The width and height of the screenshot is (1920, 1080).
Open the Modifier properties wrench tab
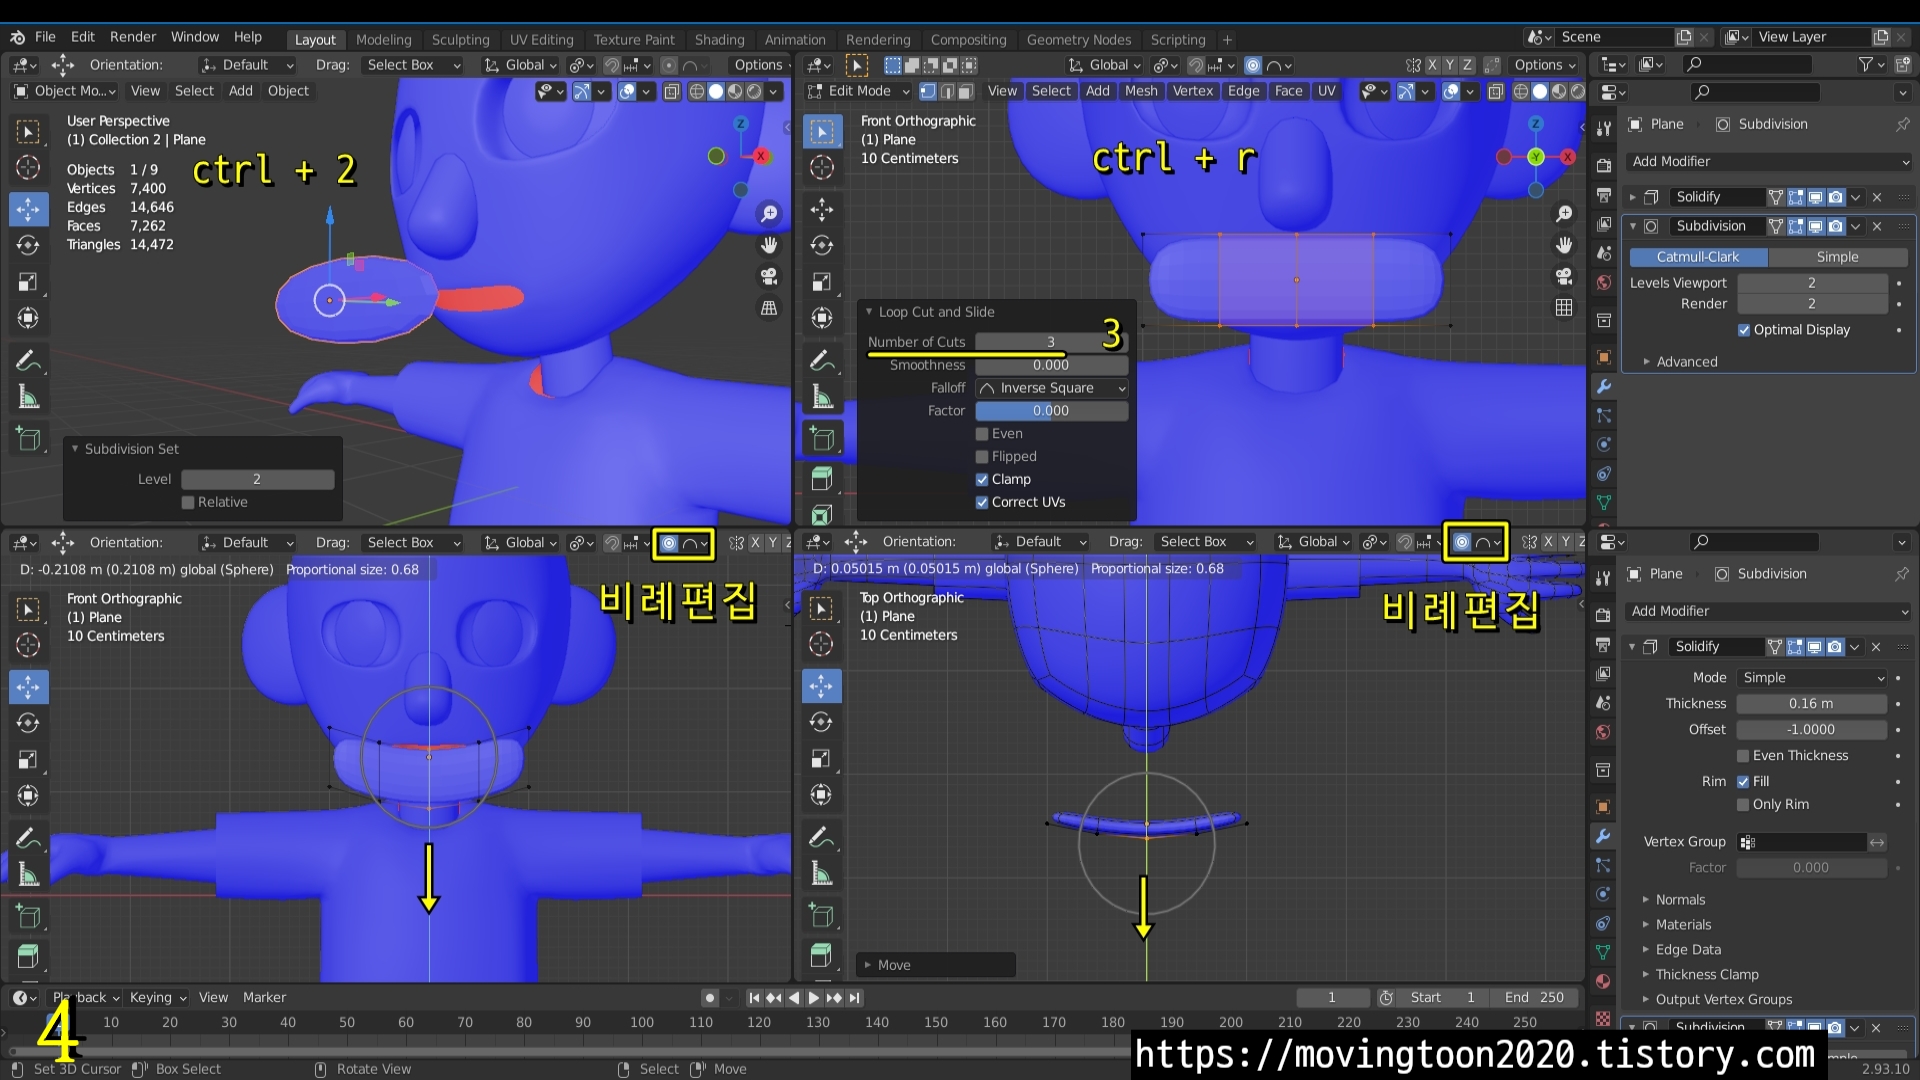pyautogui.click(x=1603, y=386)
